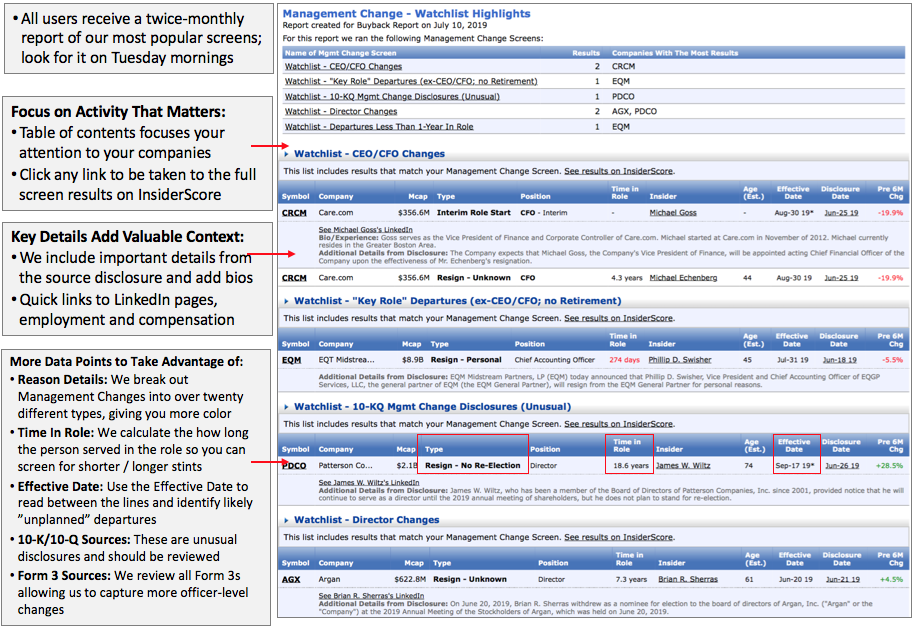The width and height of the screenshot is (917, 630).
Task: Open Jun-25 19 disclosure in the Michael Echenberg row
Action: [841, 278]
